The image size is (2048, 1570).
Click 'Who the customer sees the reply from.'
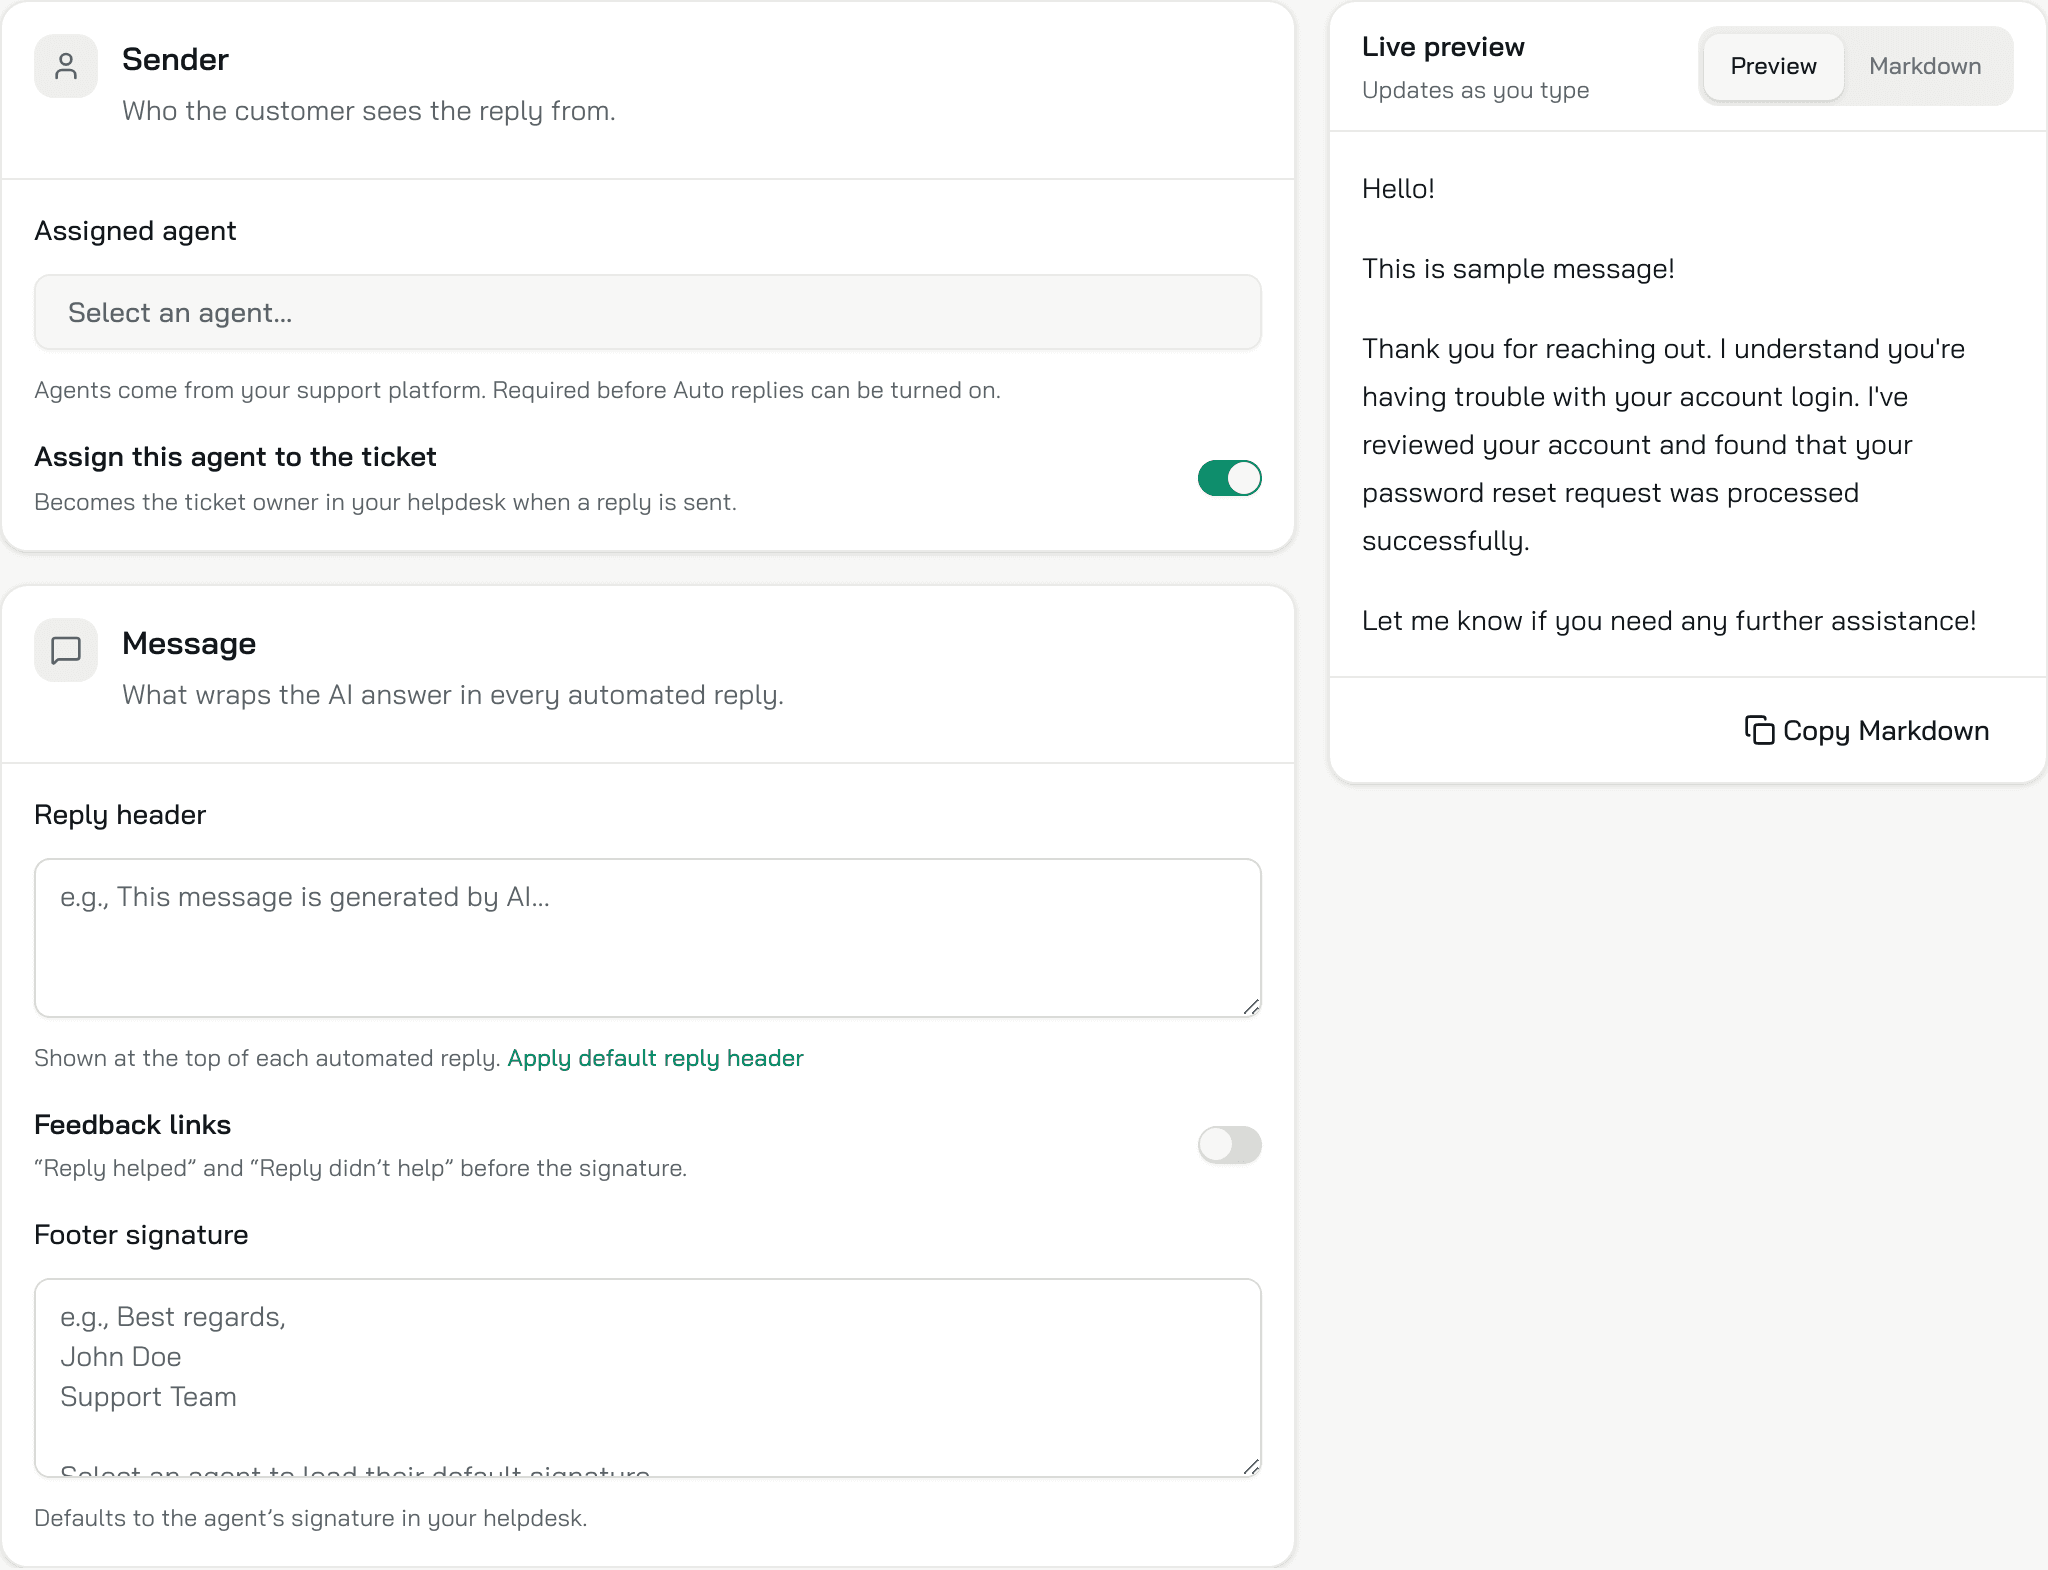[x=369, y=111]
